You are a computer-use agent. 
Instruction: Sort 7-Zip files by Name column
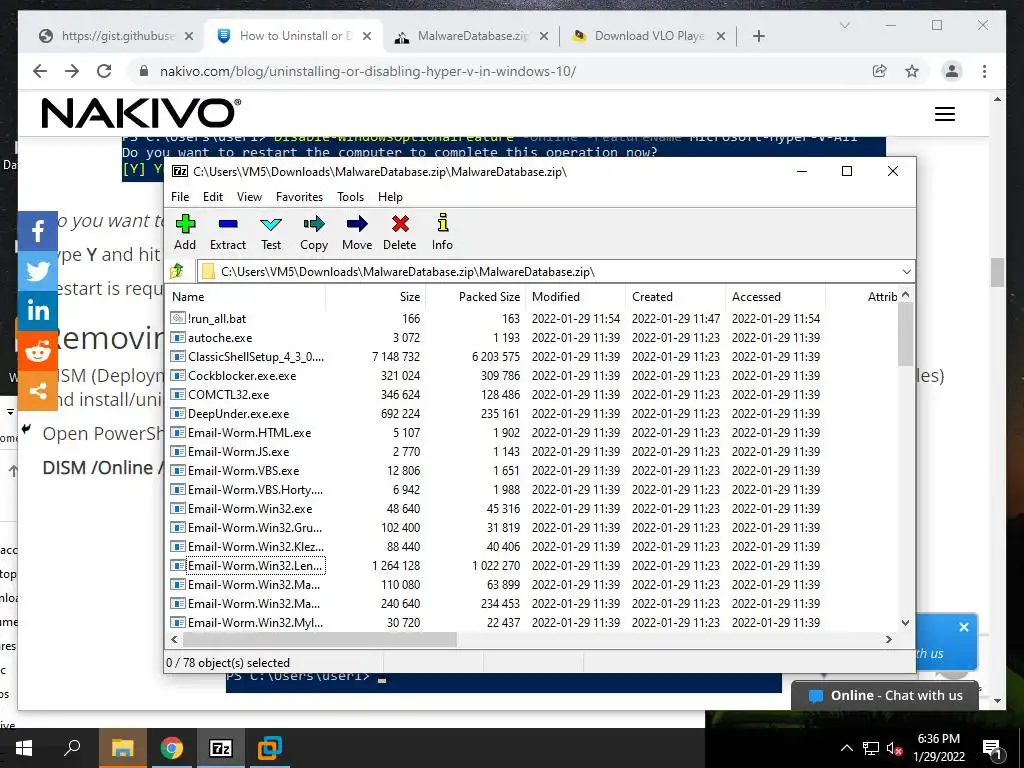[x=246, y=296]
